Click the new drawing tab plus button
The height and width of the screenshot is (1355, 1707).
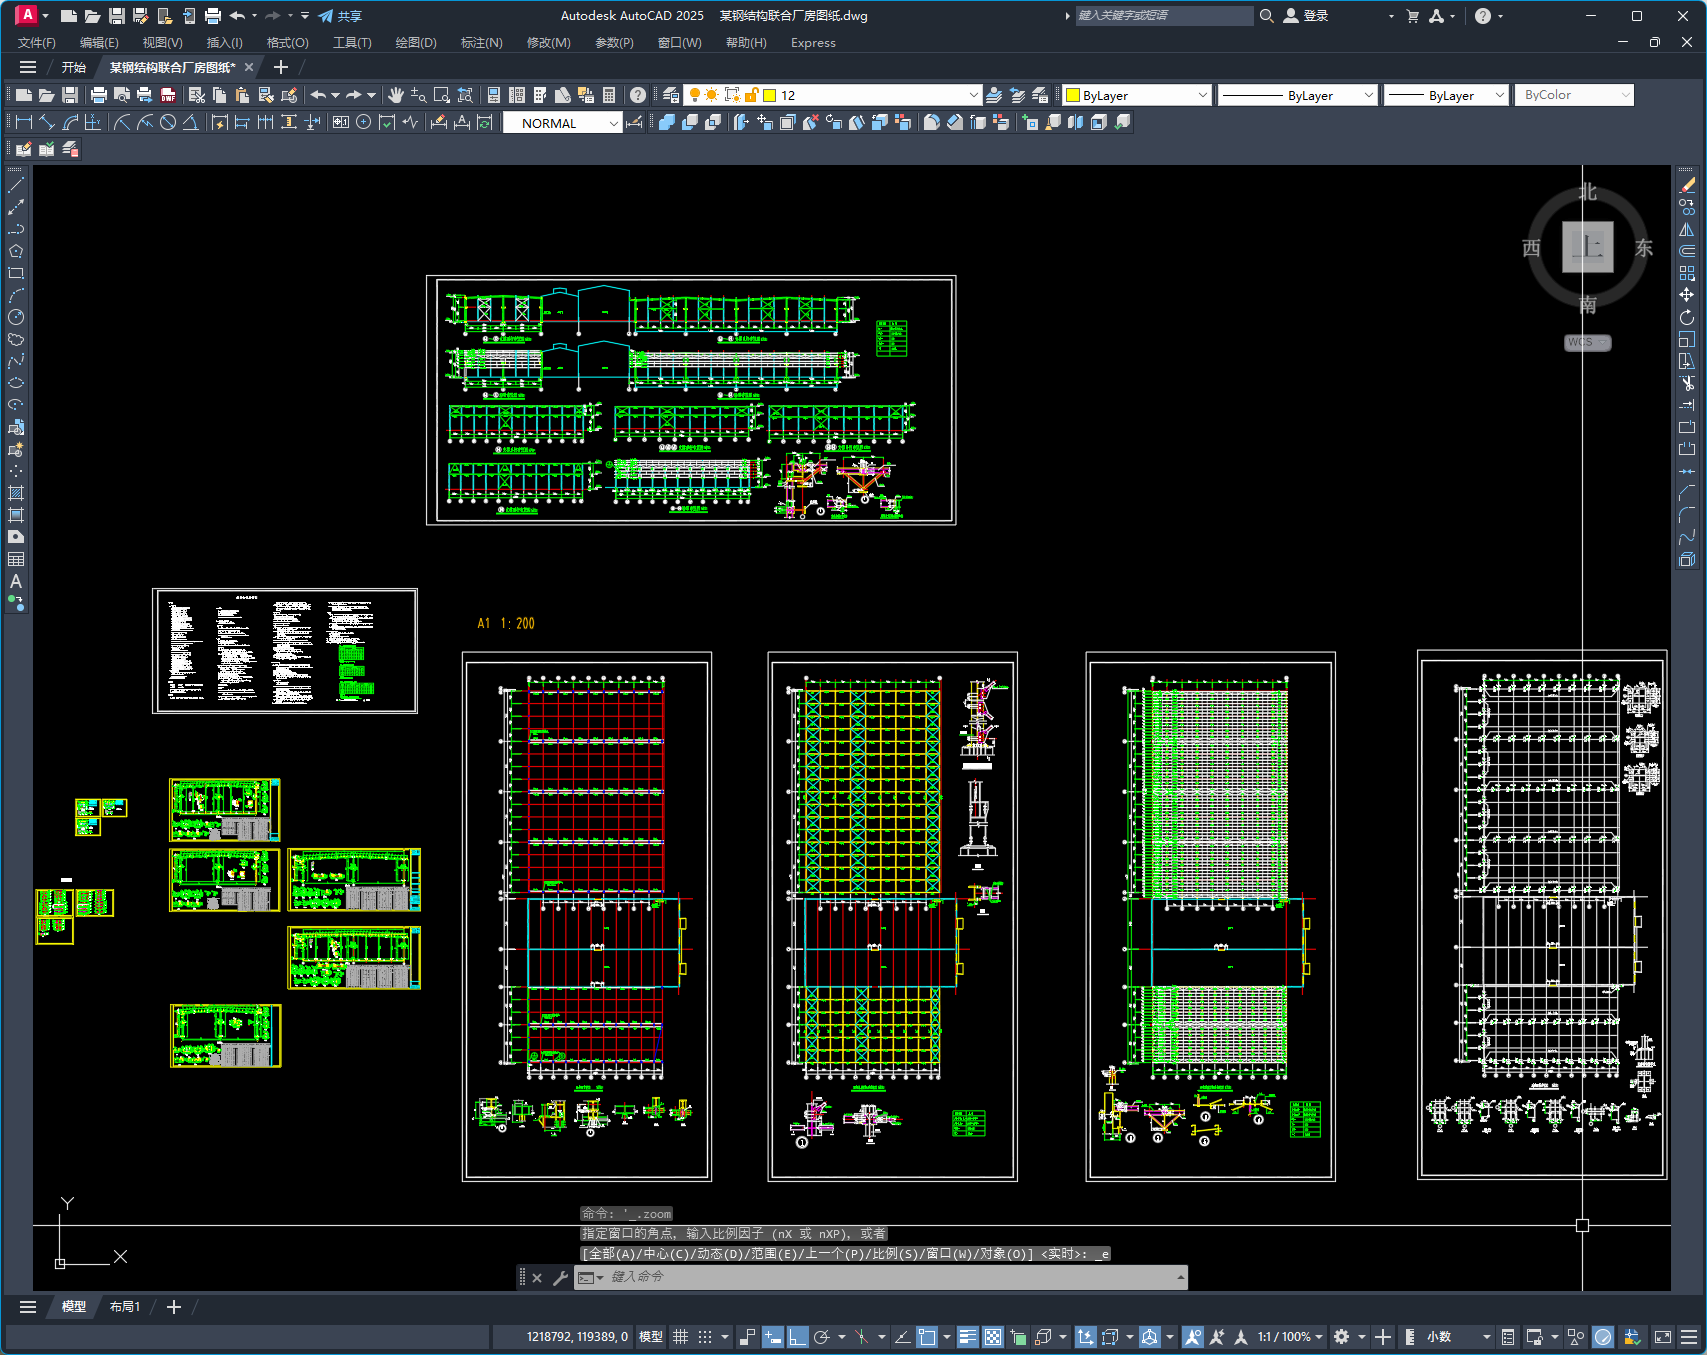[x=281, y=67]
